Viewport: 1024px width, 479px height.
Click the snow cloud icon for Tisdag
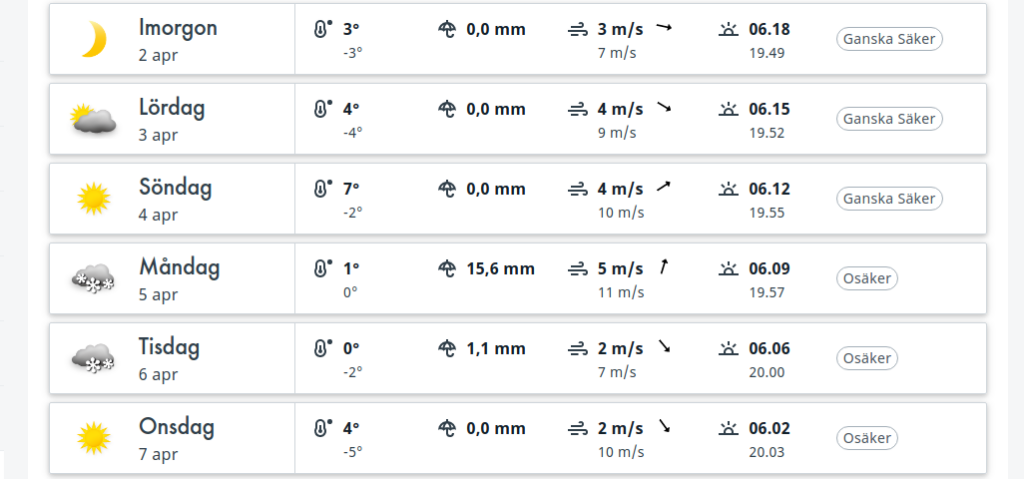tap(93, 358)
